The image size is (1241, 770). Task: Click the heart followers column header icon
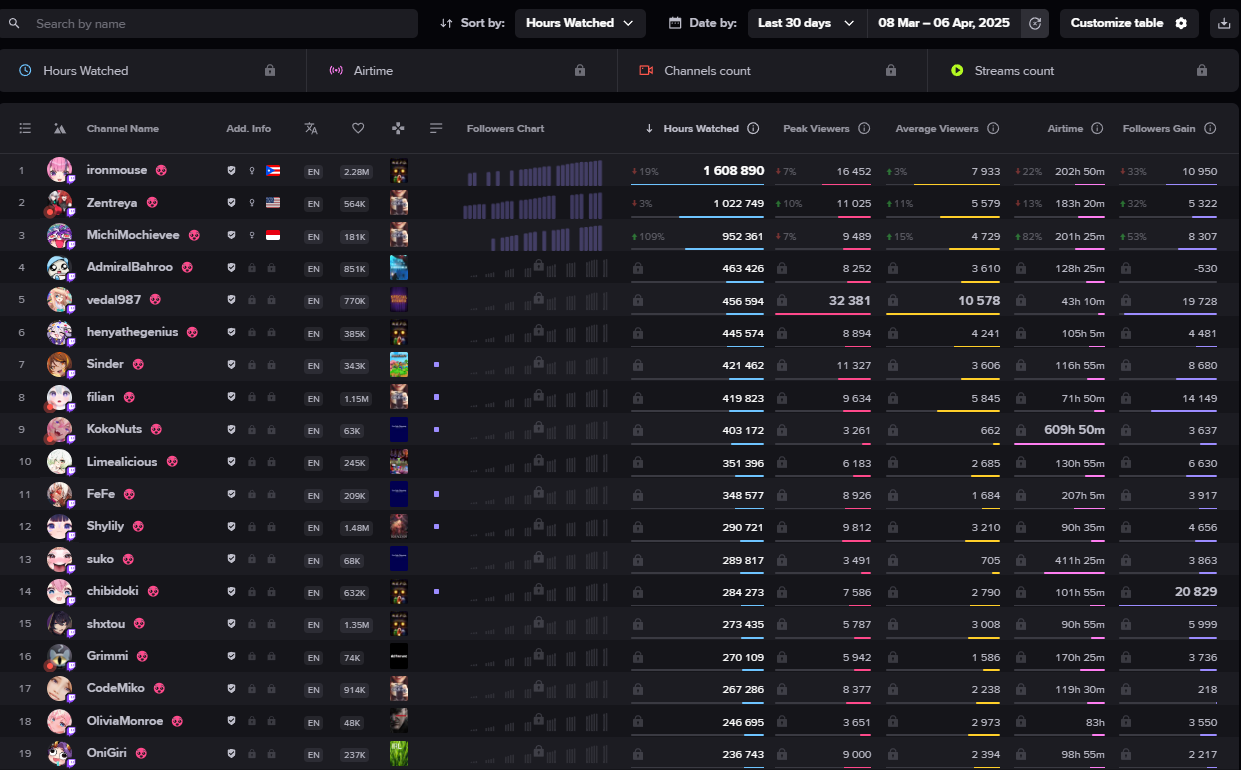coord(358,128)
